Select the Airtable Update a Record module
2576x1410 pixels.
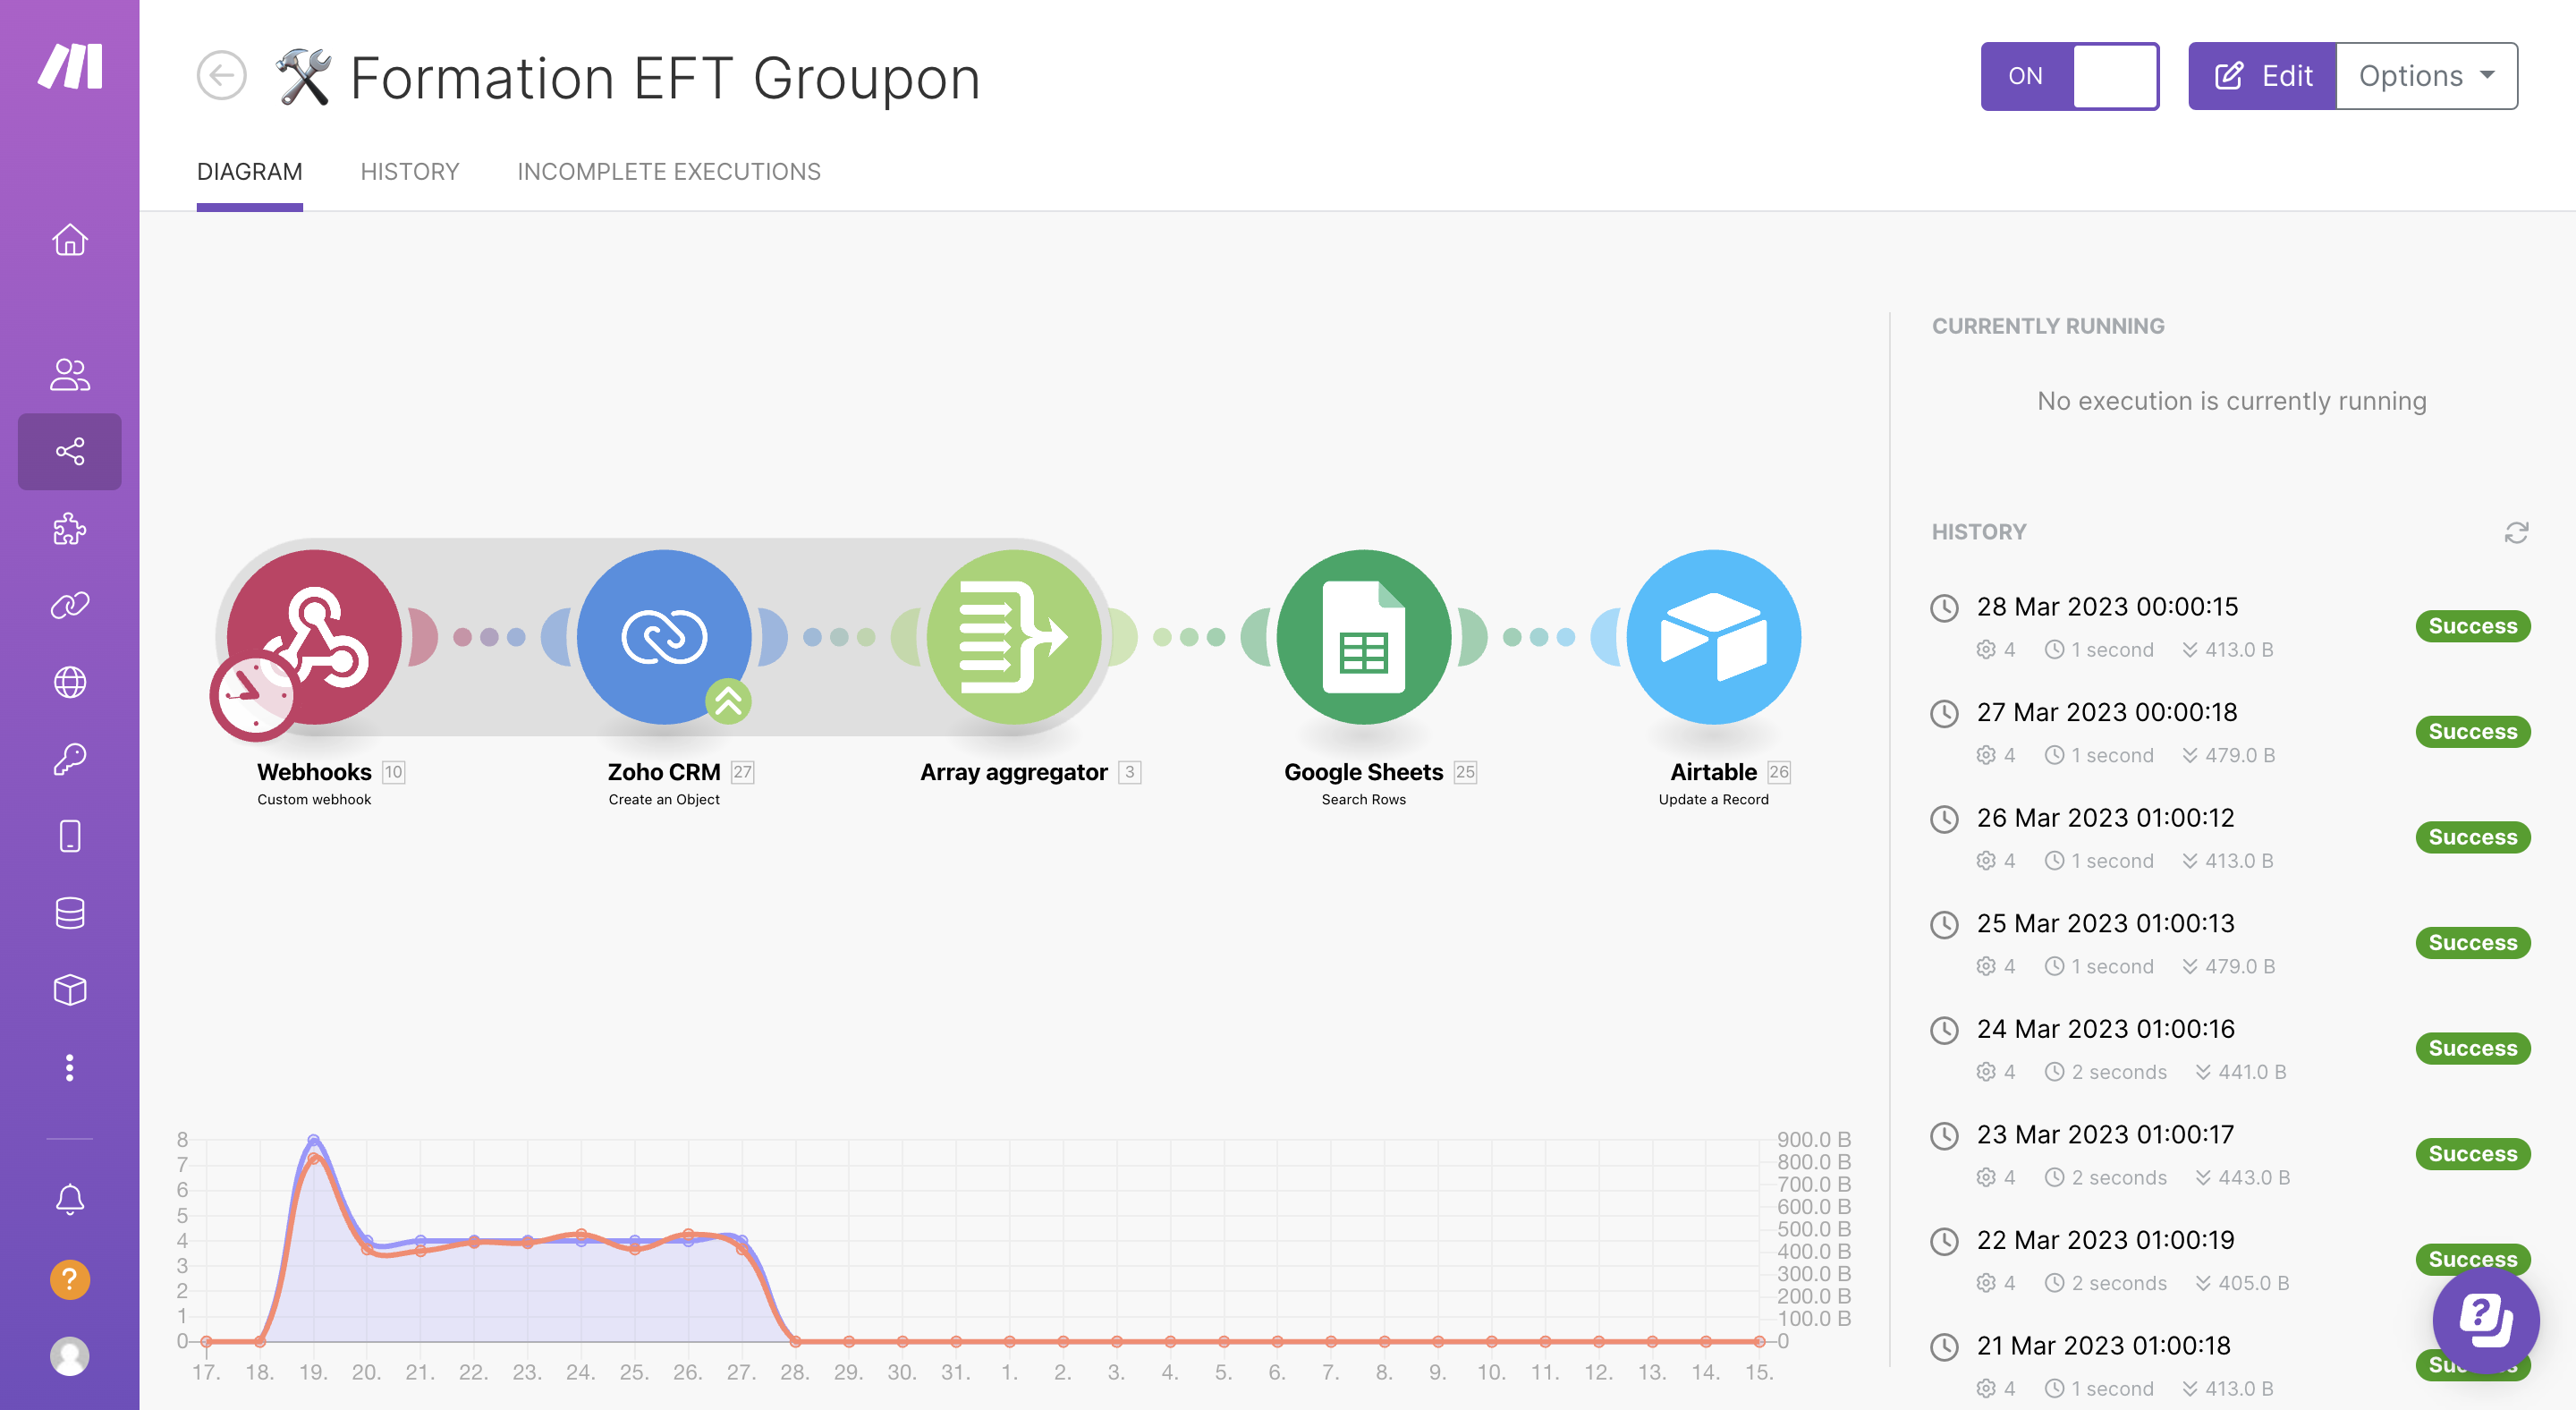(1714, 637)
